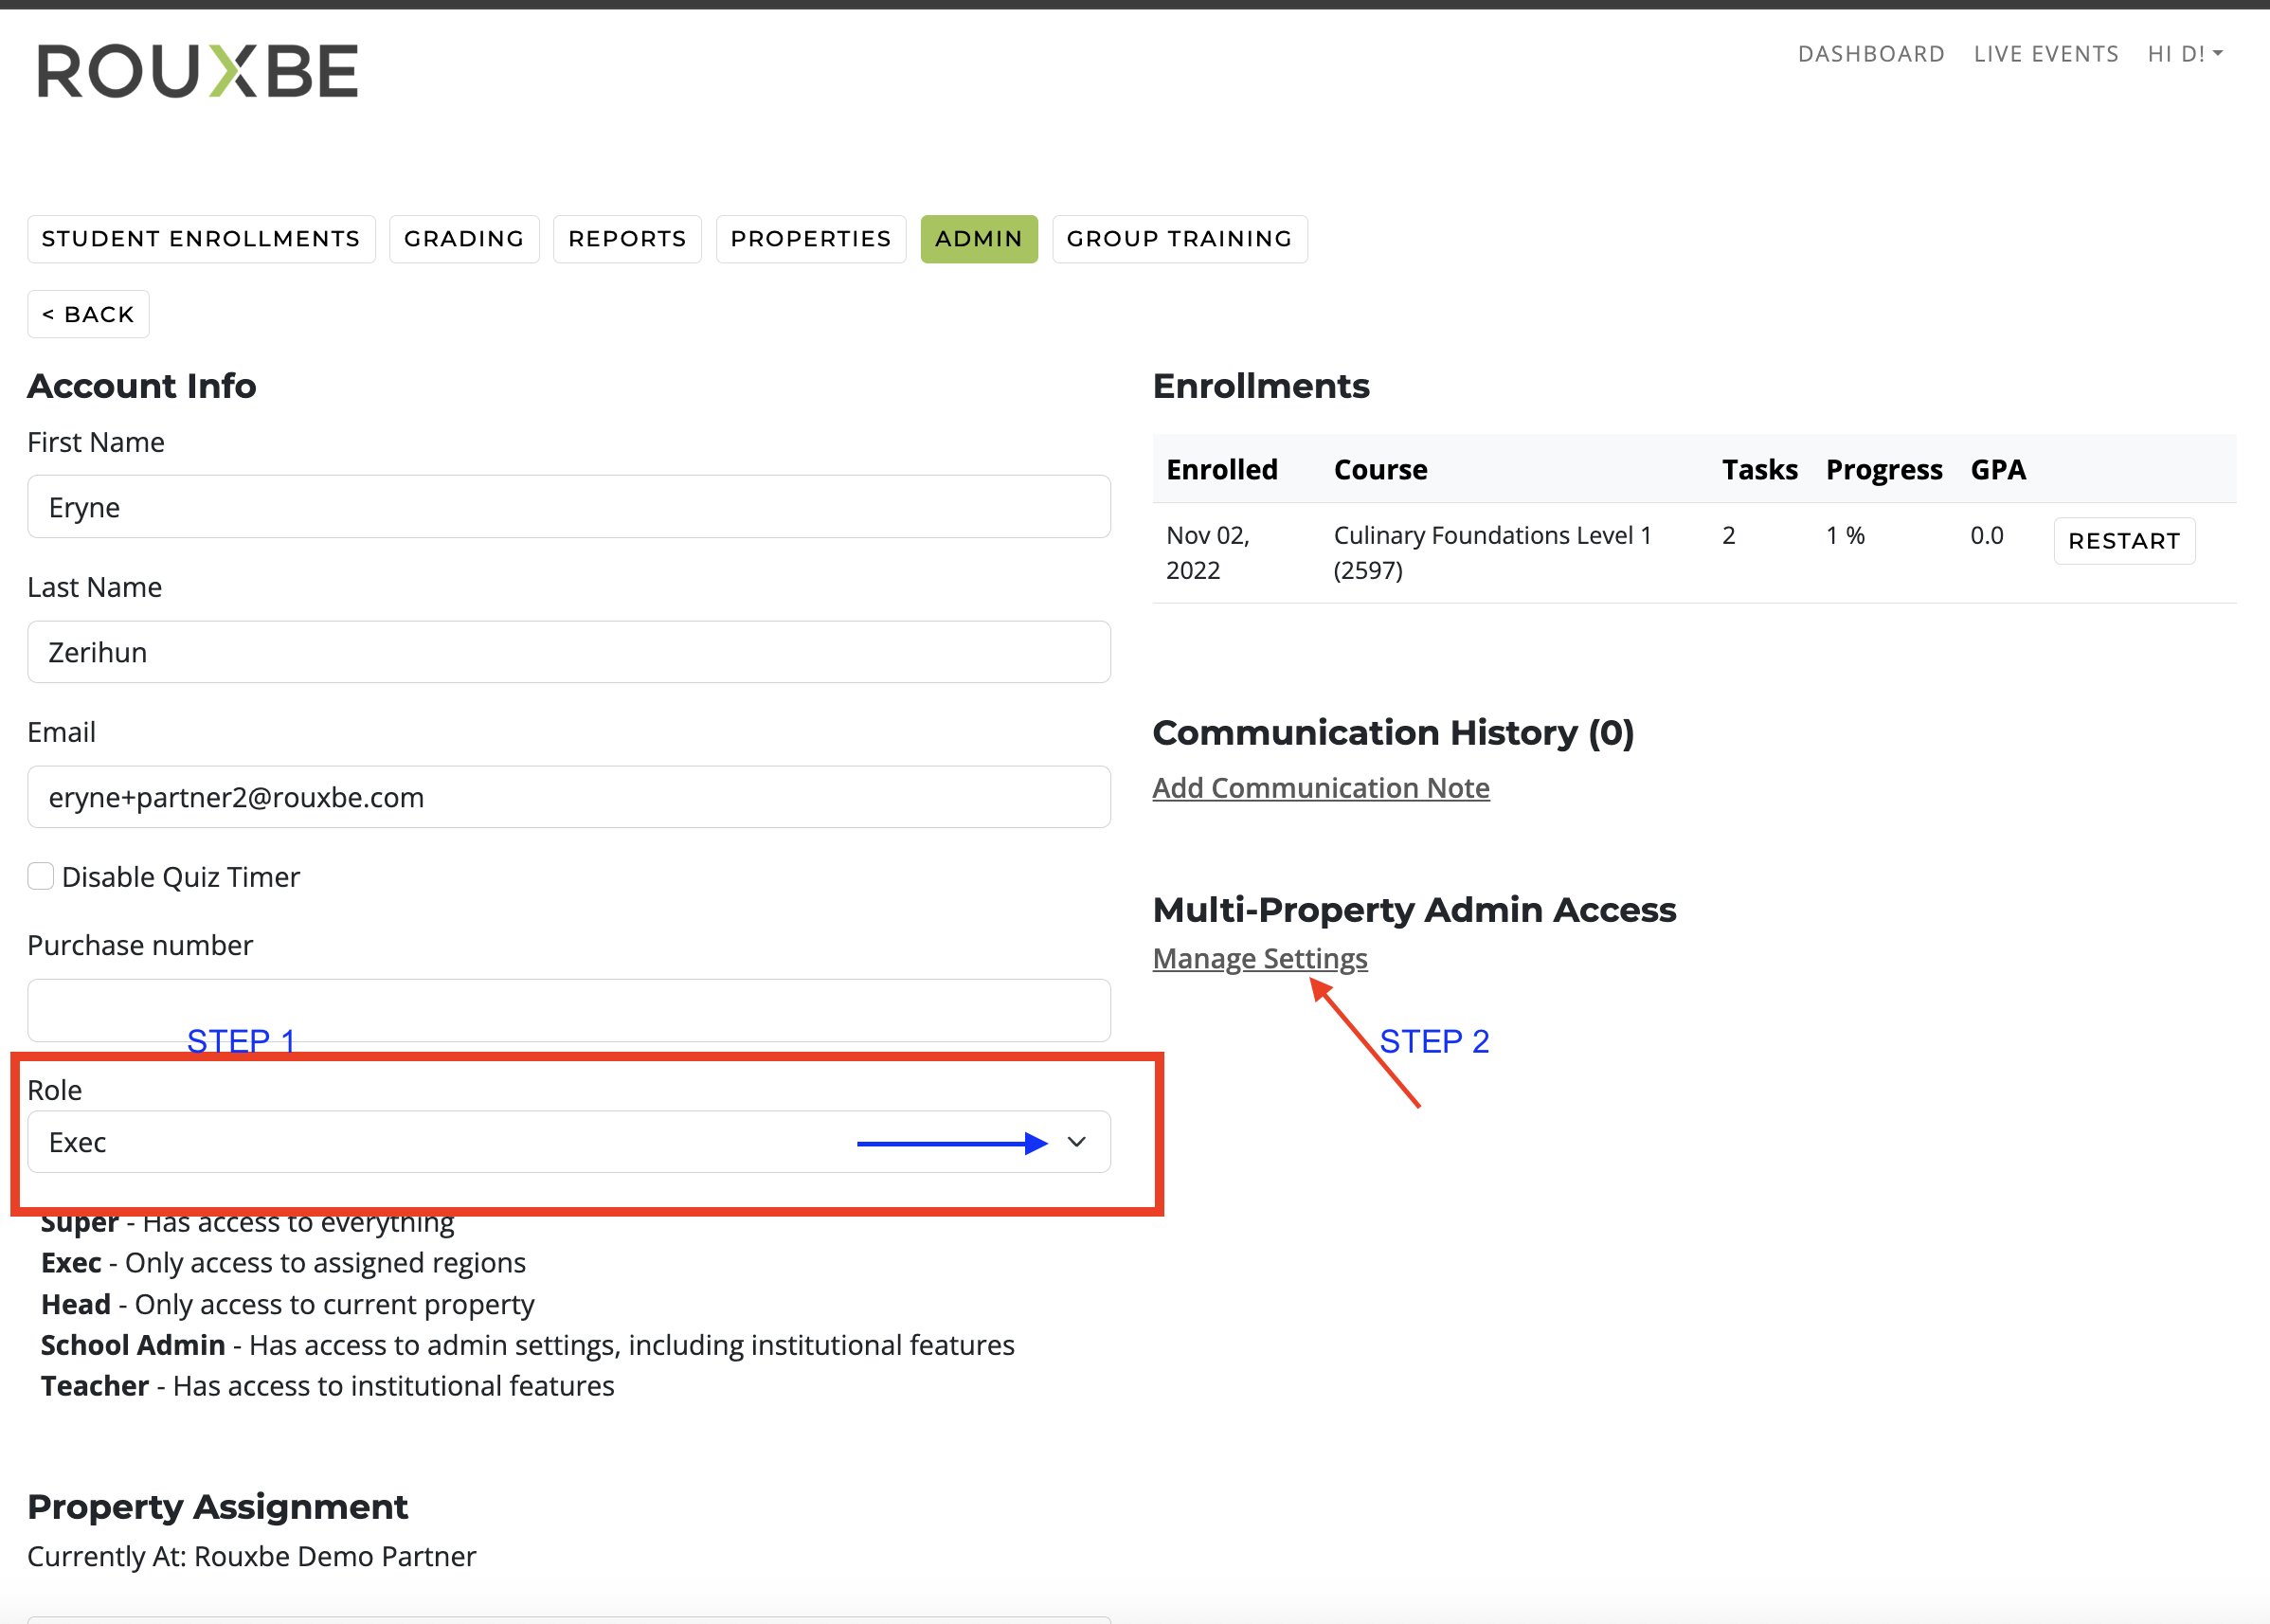Select the Tasks column header
Screen dimensions: 2270x1624
click(x=1759, y=470)
